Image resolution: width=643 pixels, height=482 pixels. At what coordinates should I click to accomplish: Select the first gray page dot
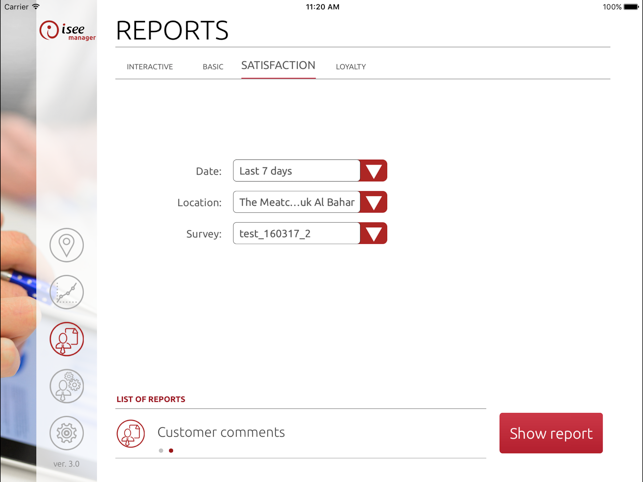161,450
